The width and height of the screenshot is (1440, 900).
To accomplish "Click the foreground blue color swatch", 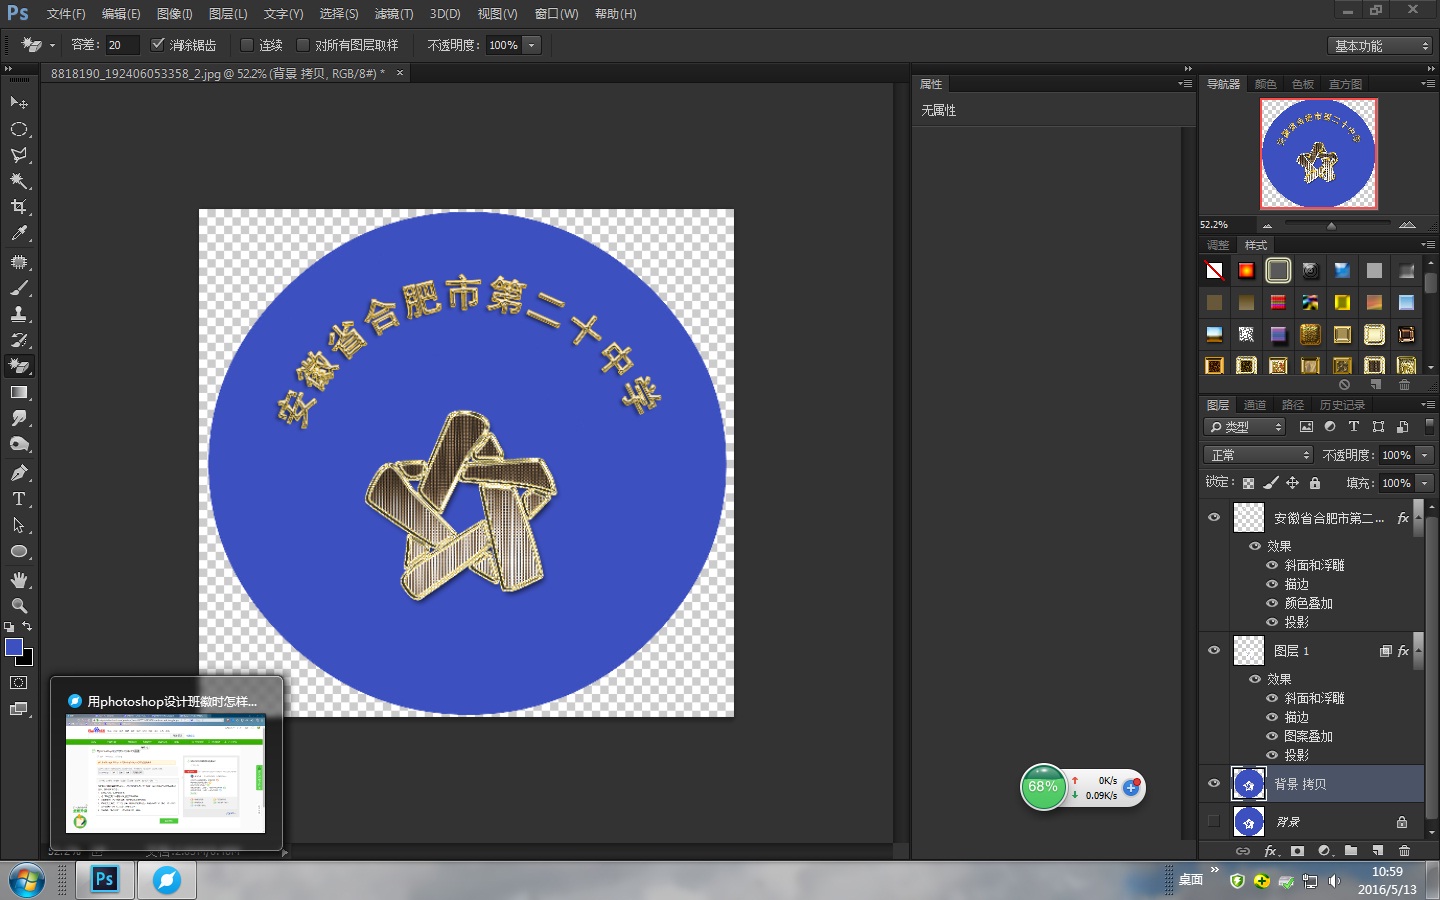I will click(14, 647).
